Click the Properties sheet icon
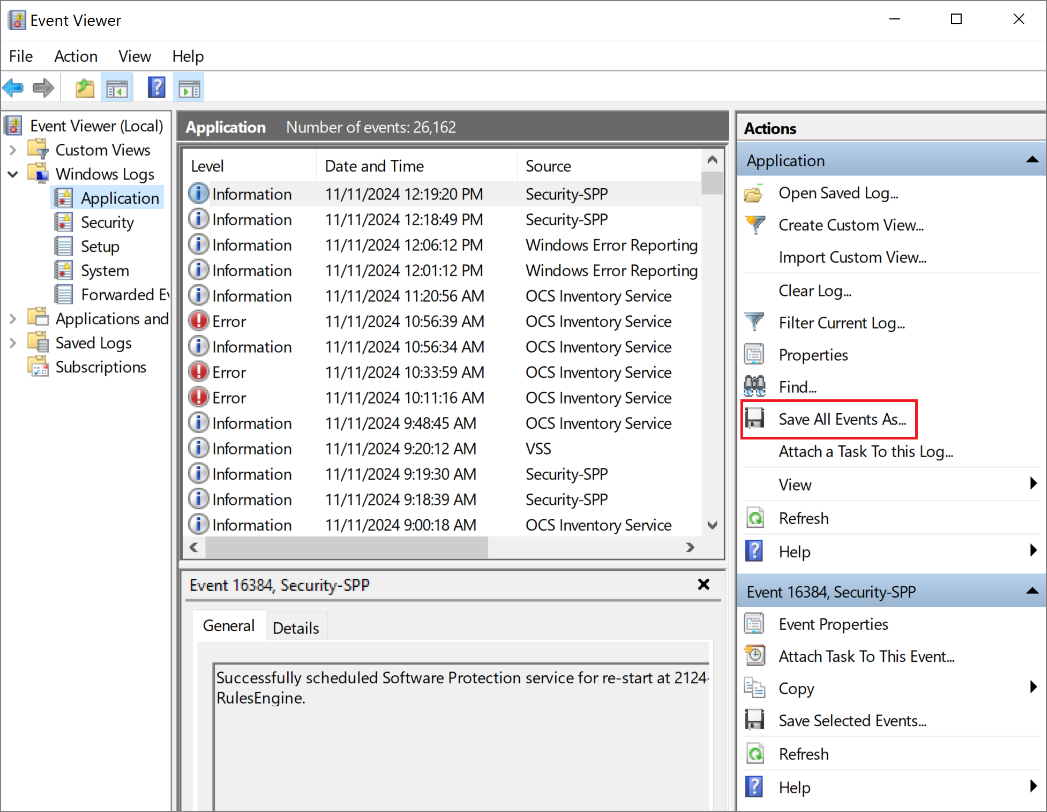1047x812 pixels. (x=755, y=355)
